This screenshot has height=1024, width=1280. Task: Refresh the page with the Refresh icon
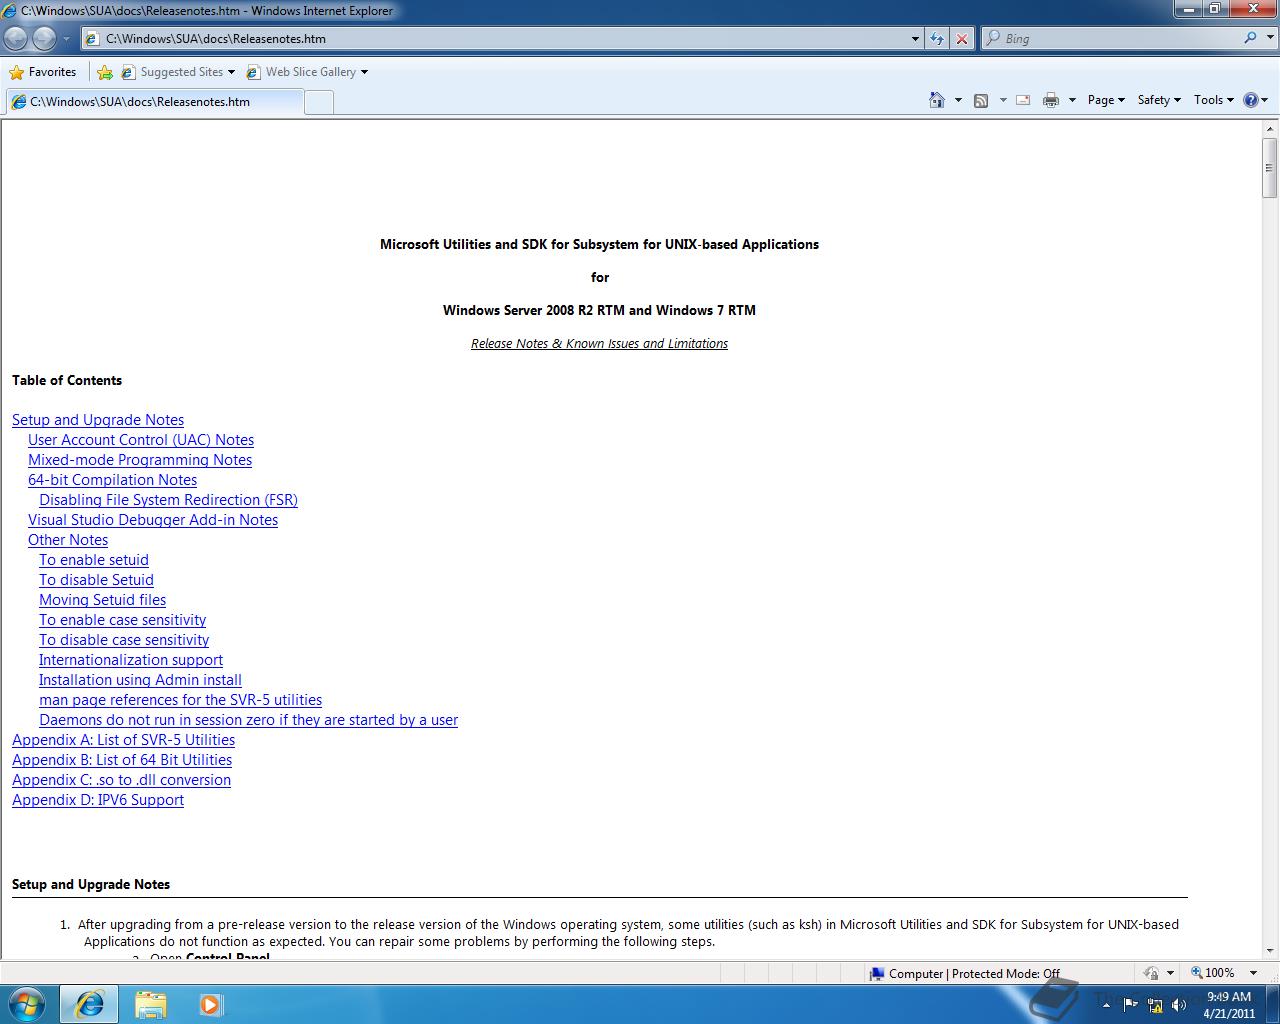(937, 39)
